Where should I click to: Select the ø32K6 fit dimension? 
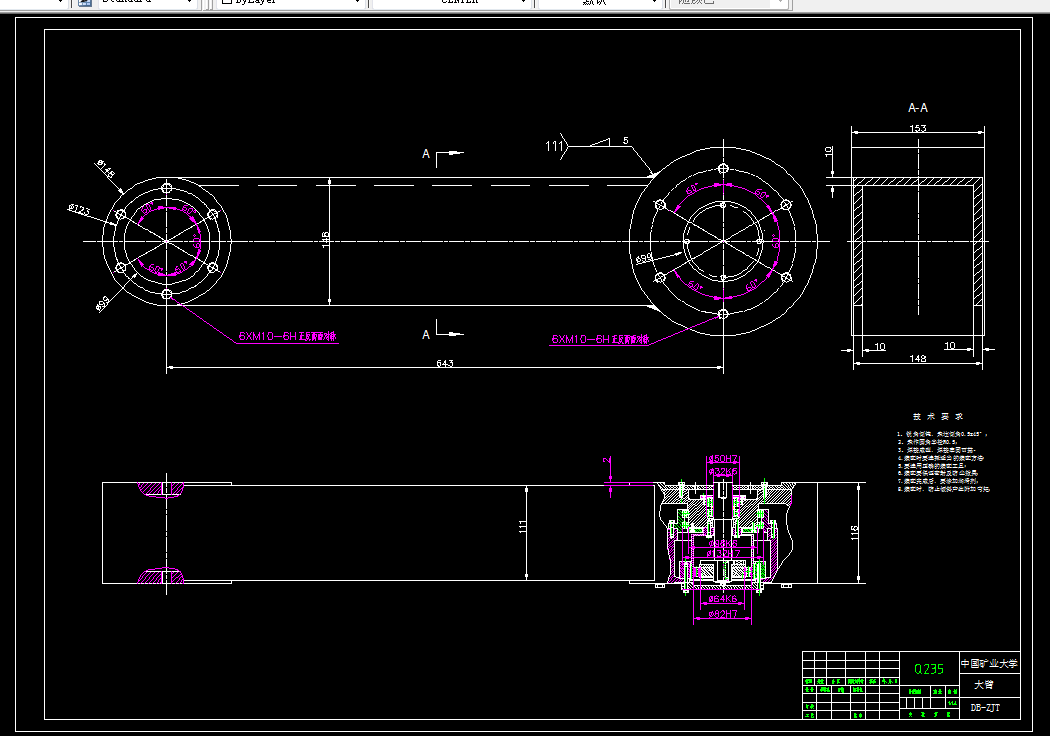tap(723, 471)
